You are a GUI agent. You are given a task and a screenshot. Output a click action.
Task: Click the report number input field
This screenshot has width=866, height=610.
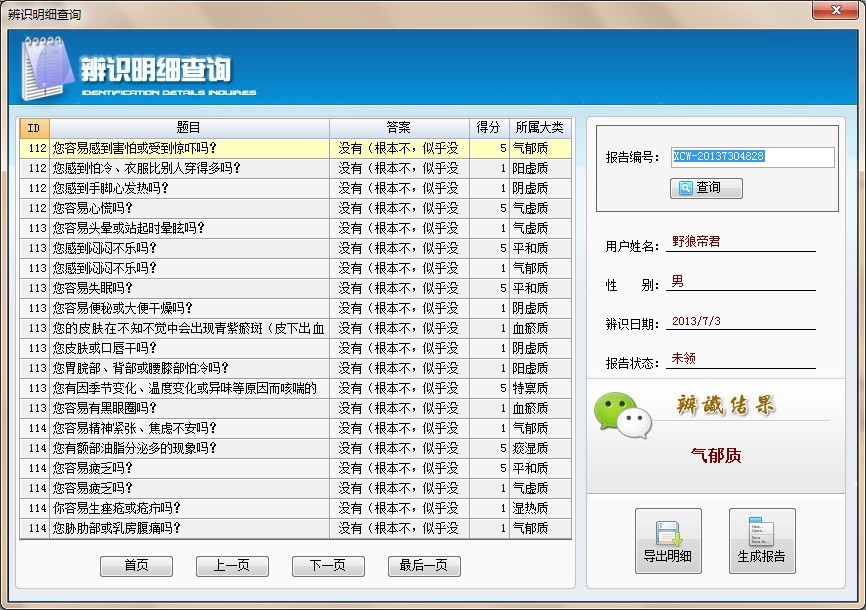coord(752,157)
